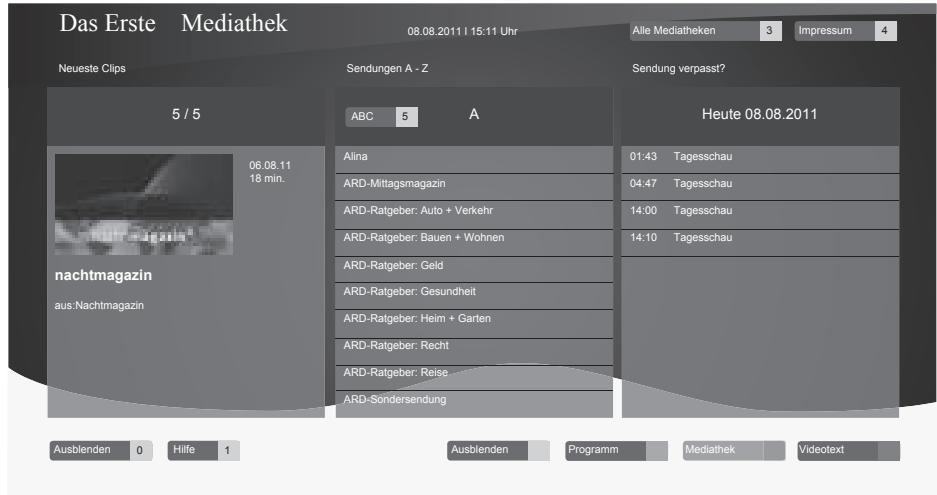Open the Programm button
Image resolution: width=937 pixels, height=495 pixels.
[617, 450]
